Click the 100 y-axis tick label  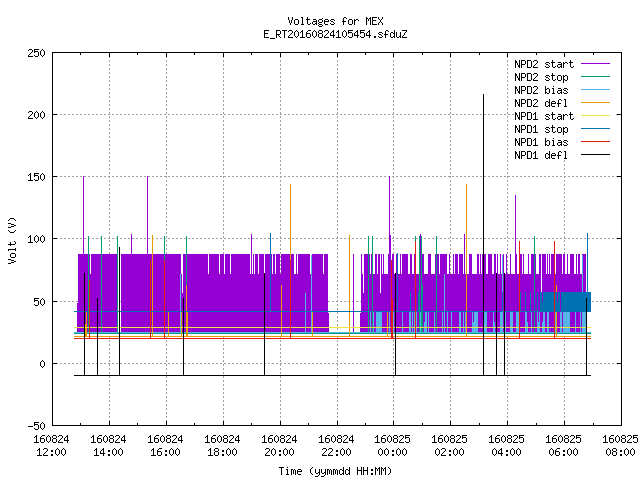36,239
